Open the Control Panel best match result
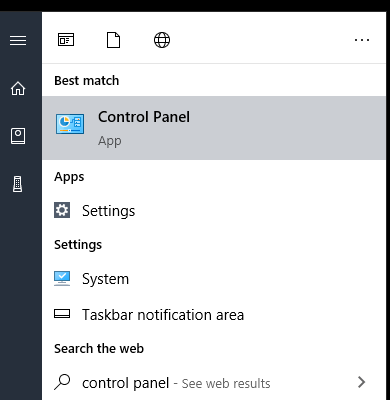 coord(214,128)
